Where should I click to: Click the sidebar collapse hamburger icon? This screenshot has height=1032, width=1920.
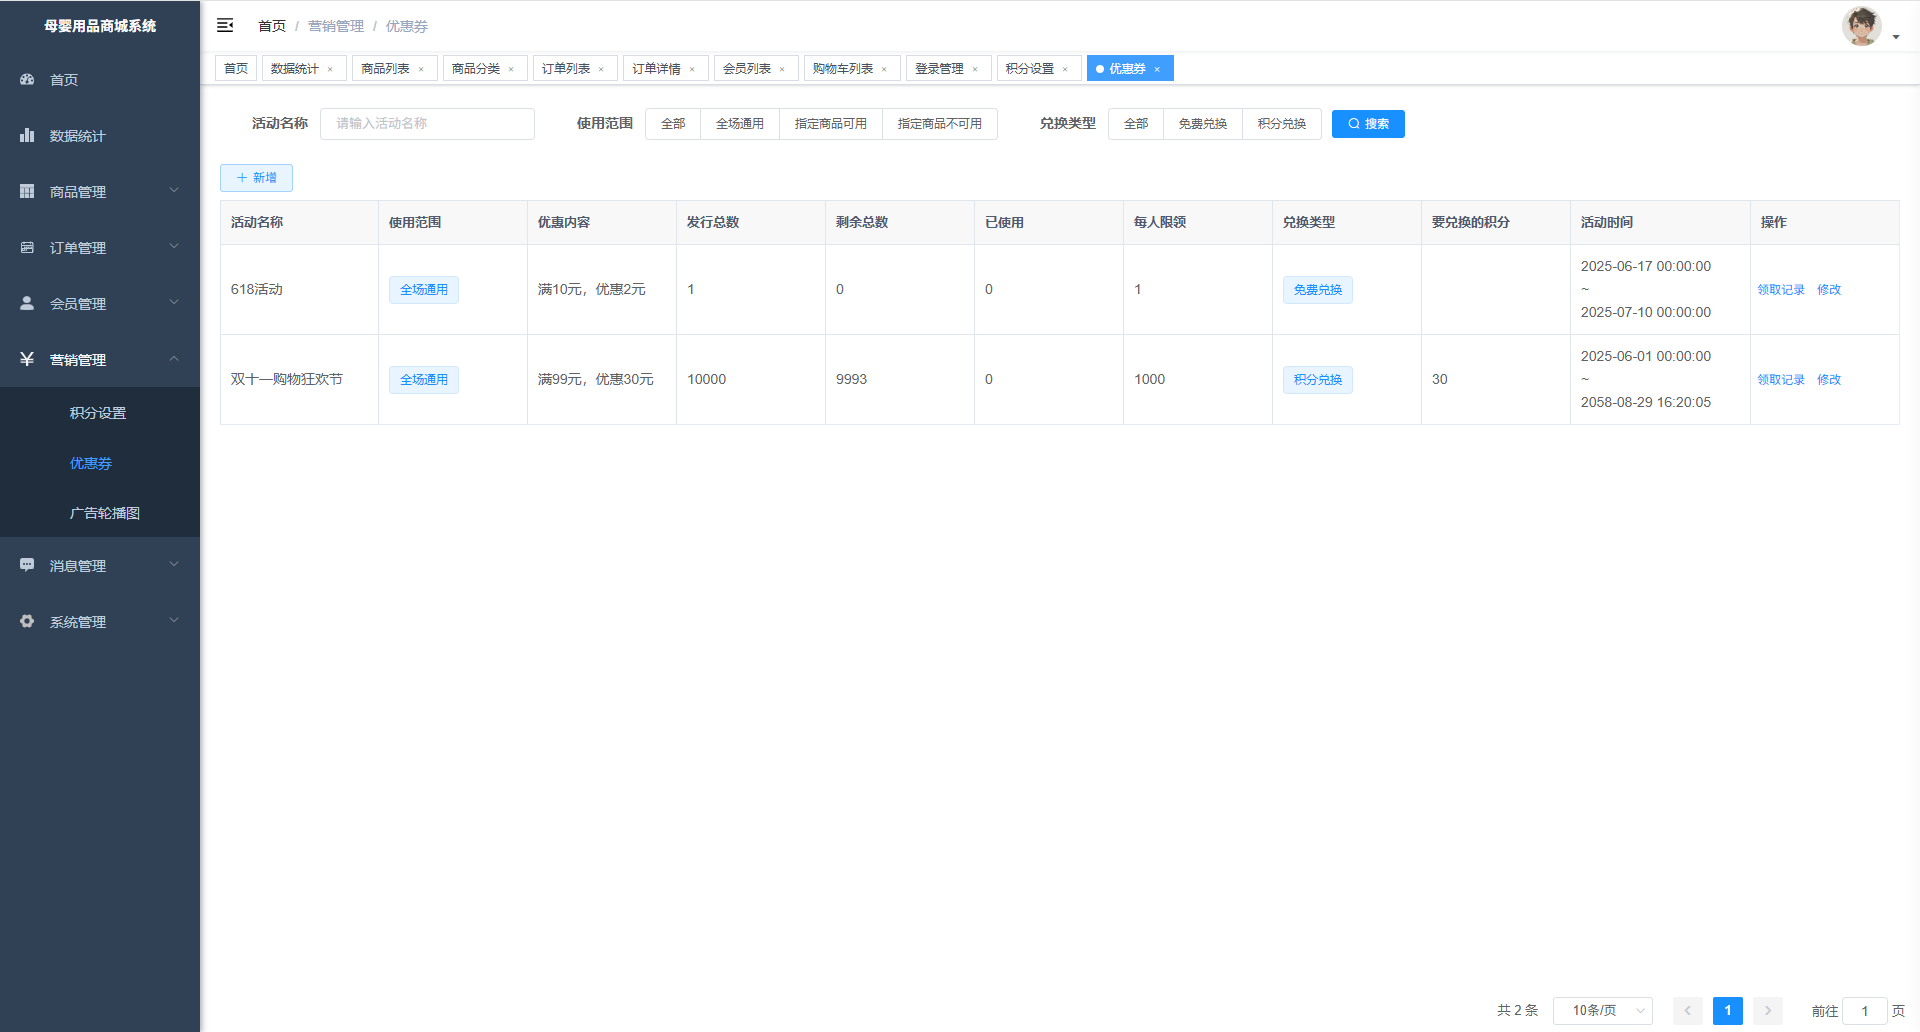pyautogui.click(x=225, y=25)
